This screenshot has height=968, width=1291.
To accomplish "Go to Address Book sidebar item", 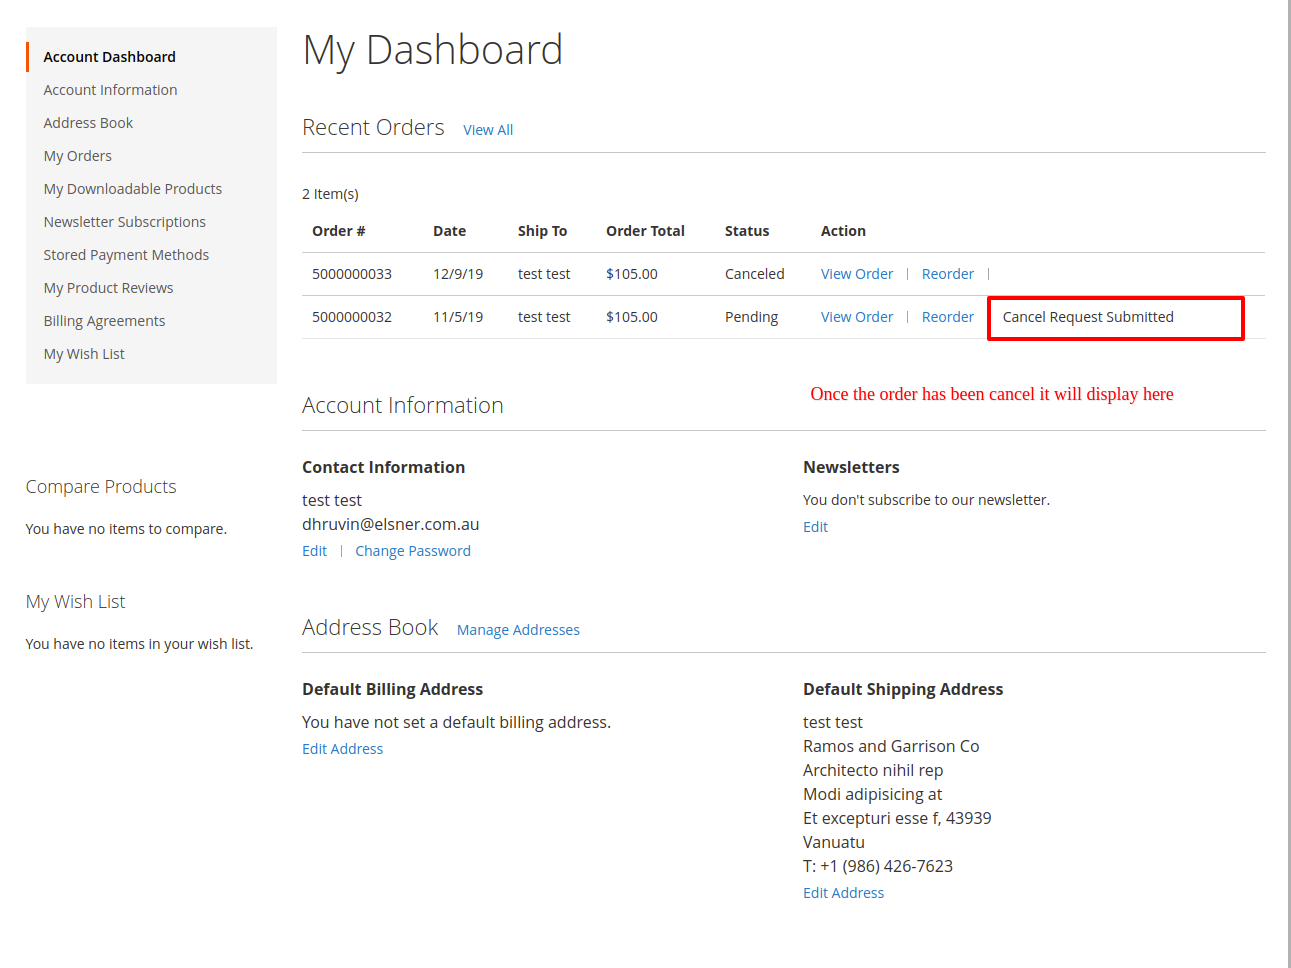I will coord(88,123).
